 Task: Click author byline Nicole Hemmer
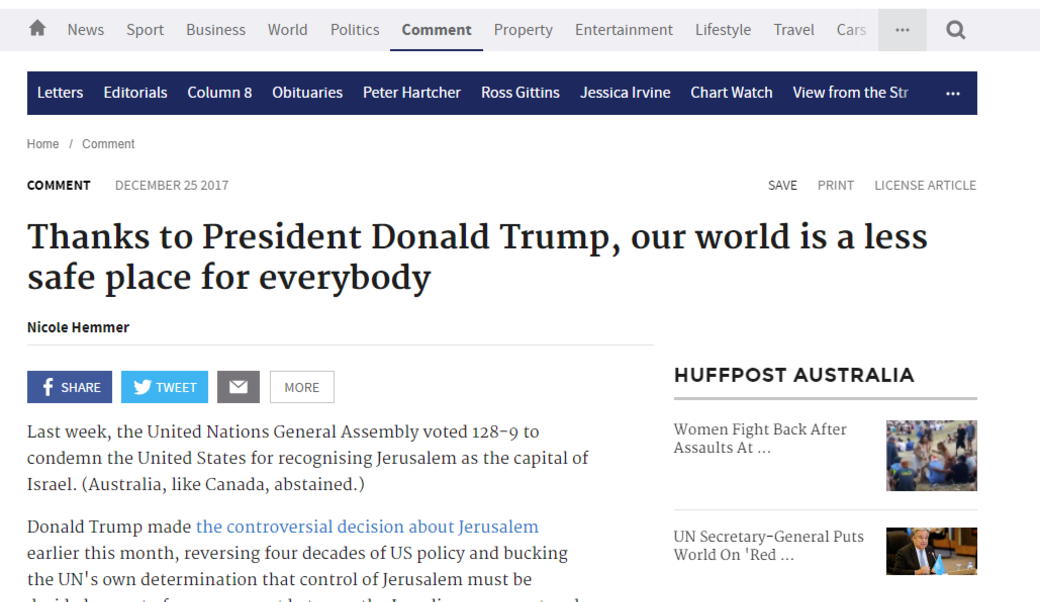click(78, 327)
